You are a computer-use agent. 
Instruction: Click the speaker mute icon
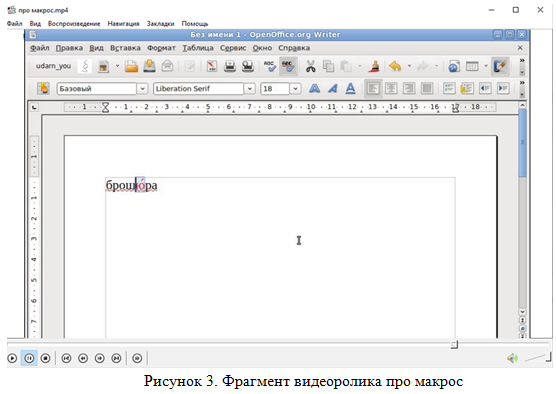click(x=512, y=358)
